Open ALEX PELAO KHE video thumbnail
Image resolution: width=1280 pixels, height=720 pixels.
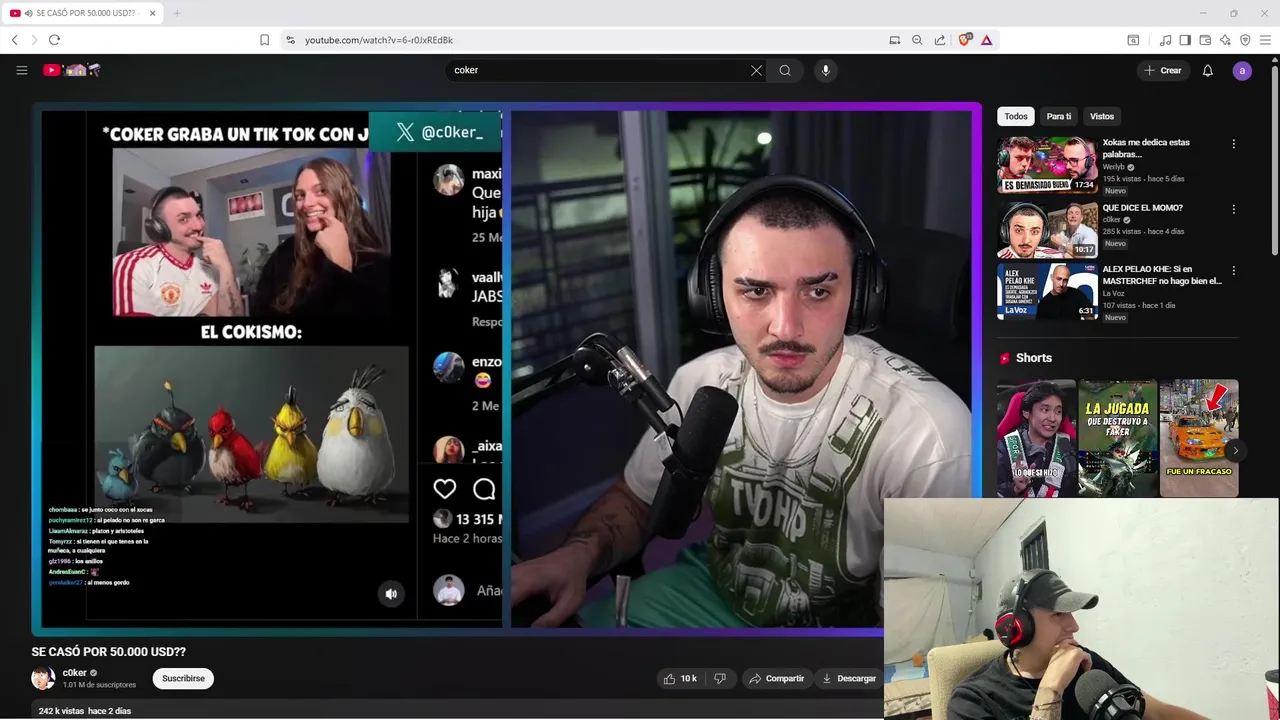click(x=1047, y=291)
